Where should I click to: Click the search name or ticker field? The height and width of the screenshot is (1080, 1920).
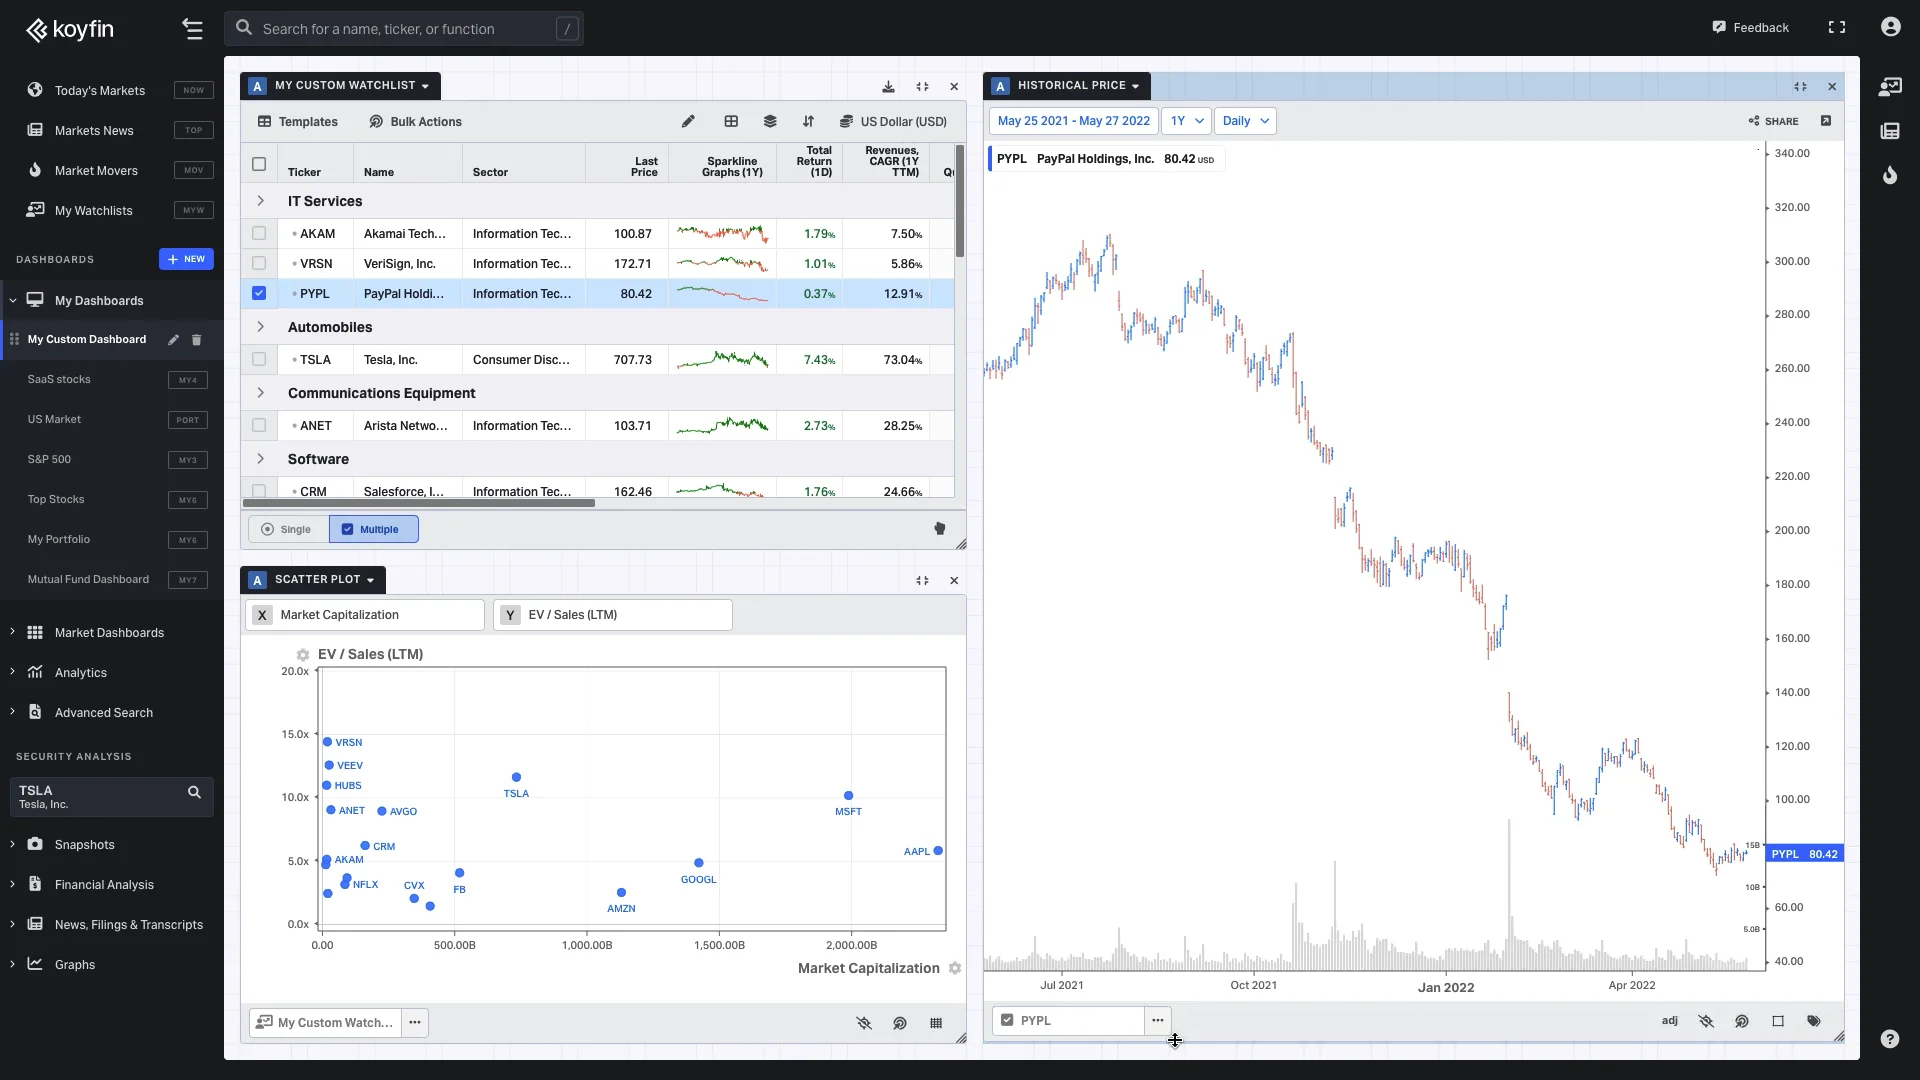[404, 29]
